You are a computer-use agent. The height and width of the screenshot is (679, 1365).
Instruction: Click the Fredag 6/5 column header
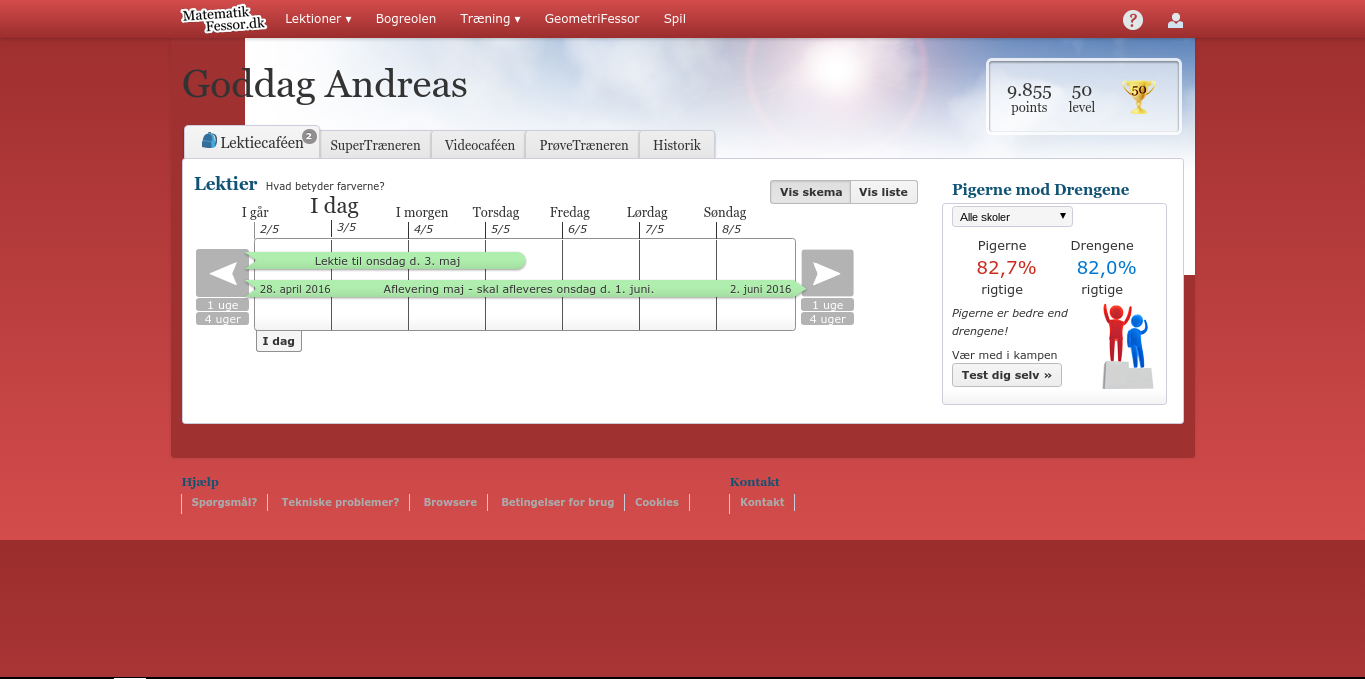pyautogui.click(x=570, y=219)
